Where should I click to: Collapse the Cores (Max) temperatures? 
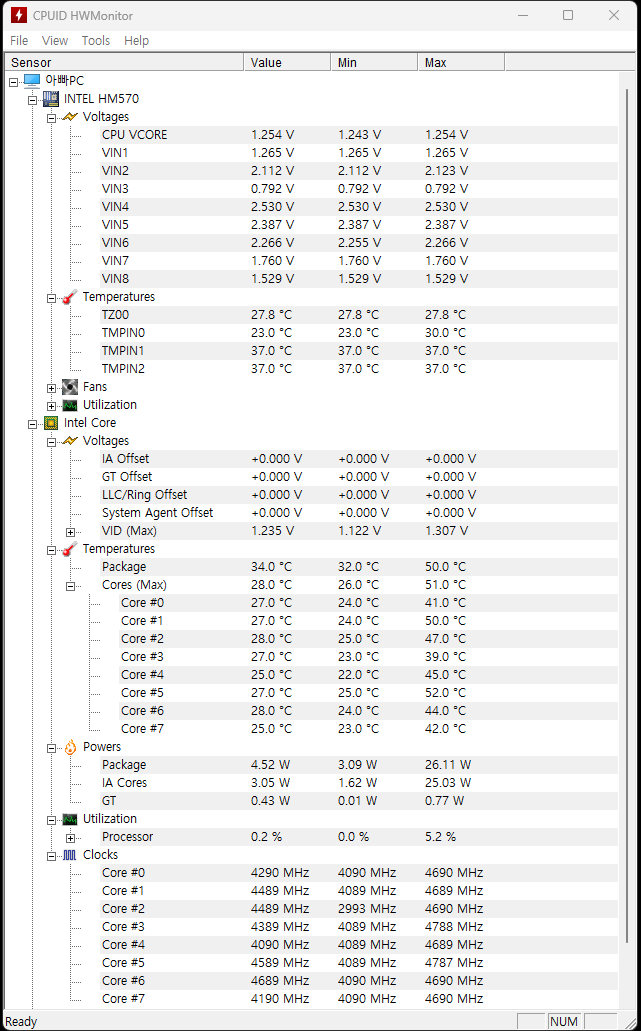pos(70,586)
